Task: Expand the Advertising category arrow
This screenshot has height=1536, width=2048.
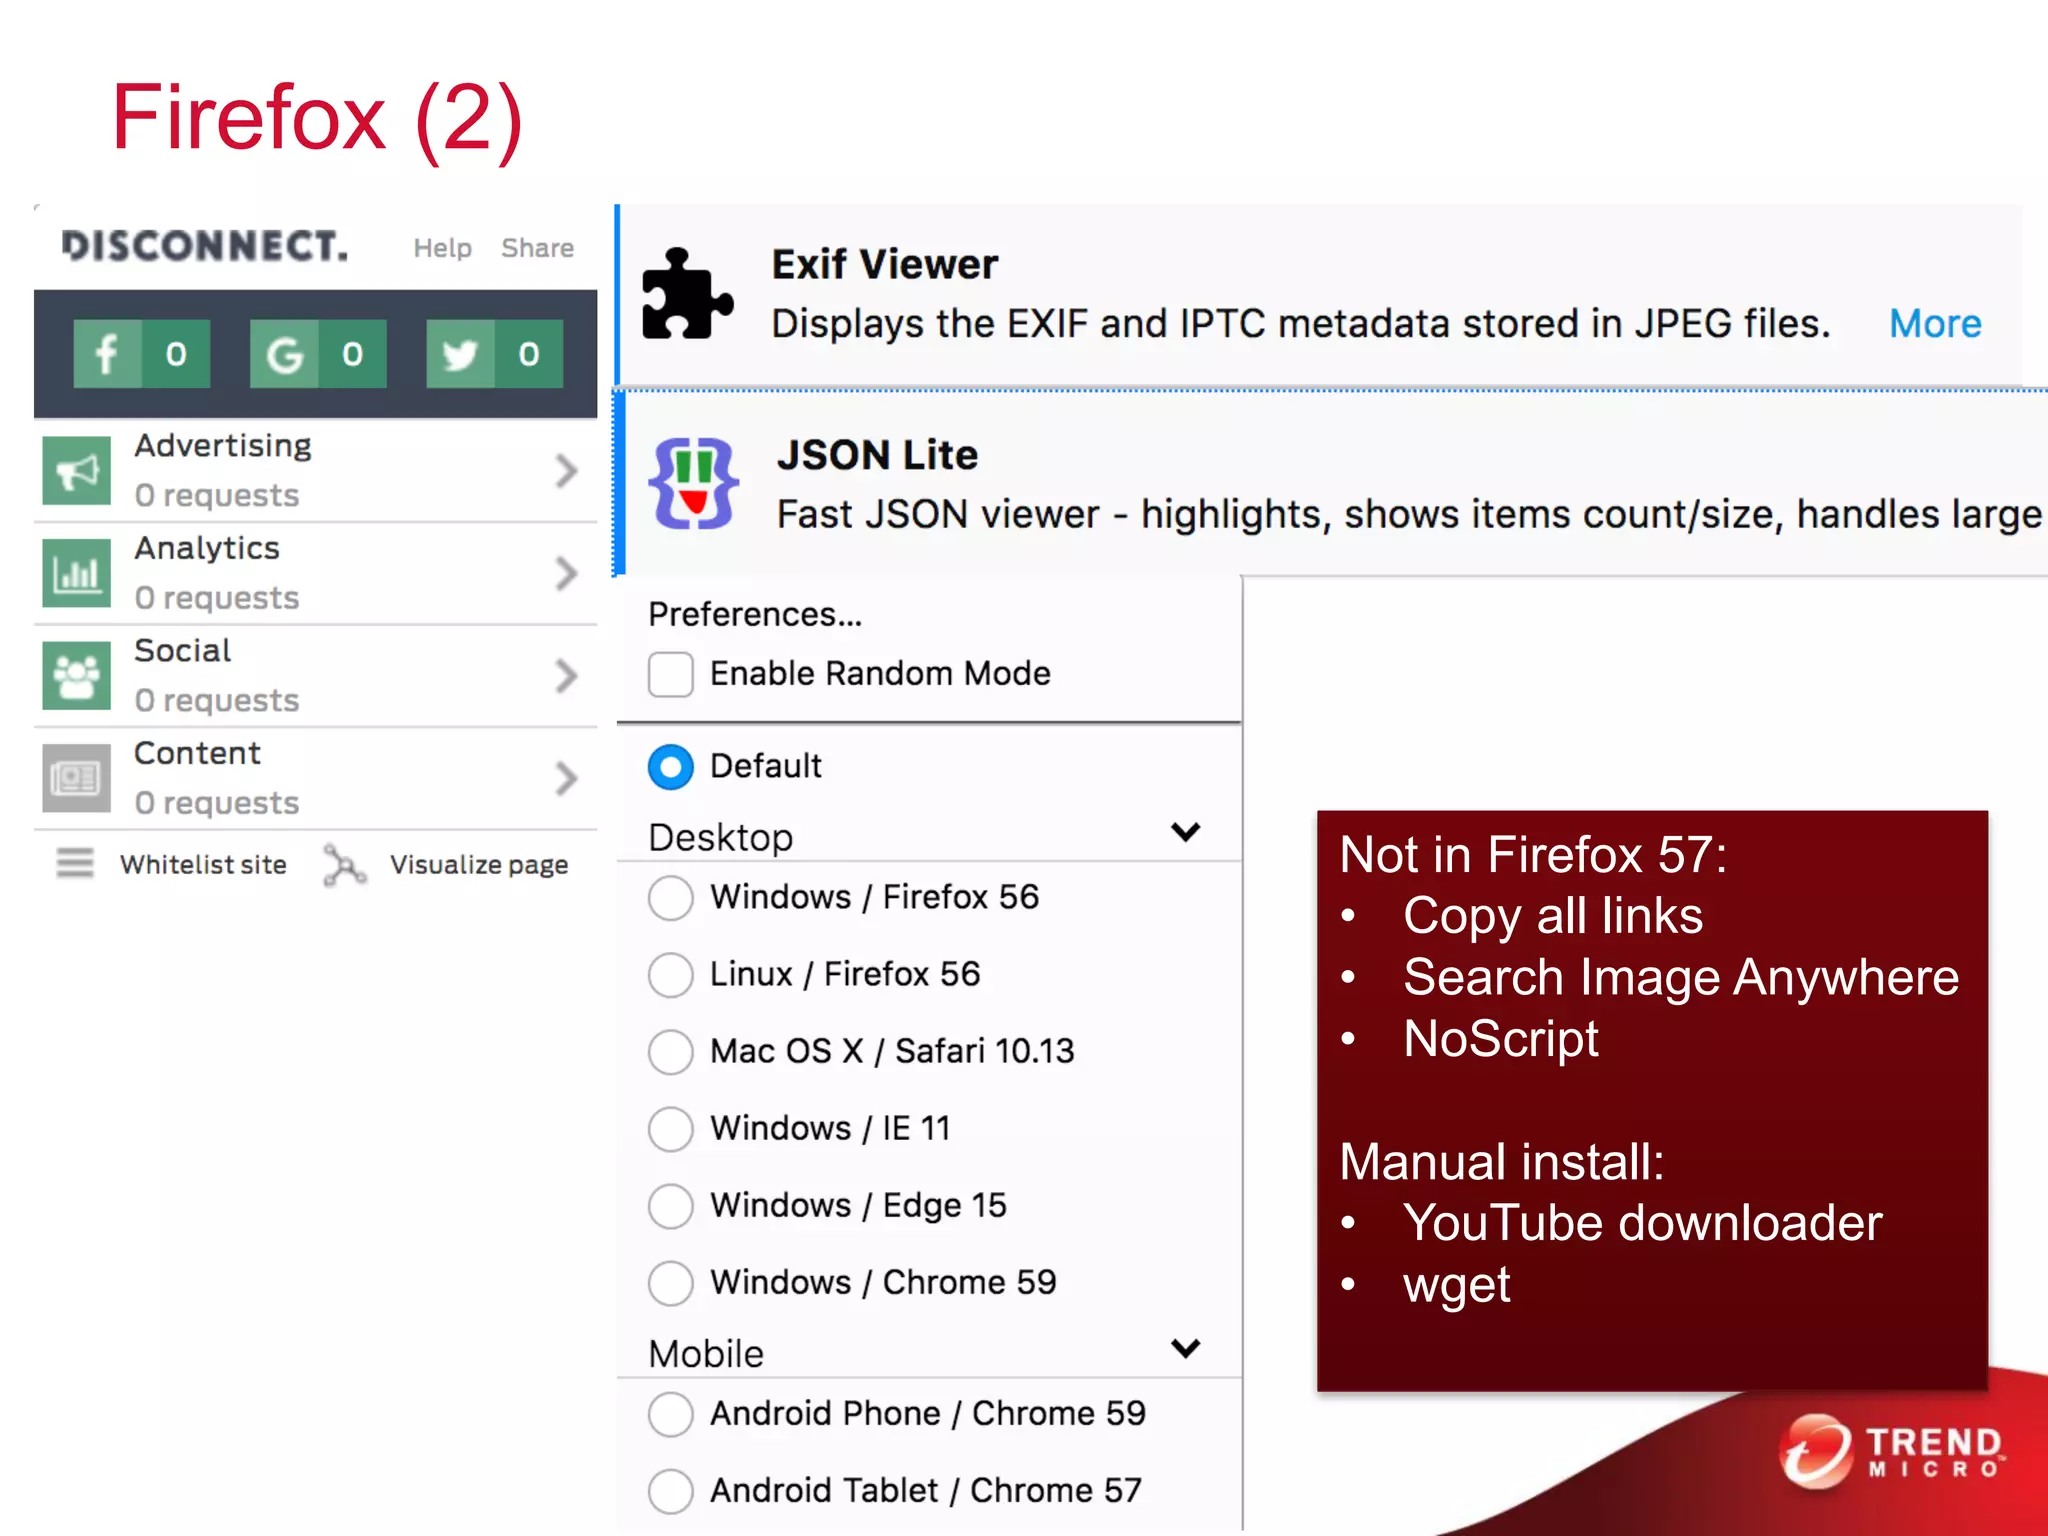Action: (567, 471)
